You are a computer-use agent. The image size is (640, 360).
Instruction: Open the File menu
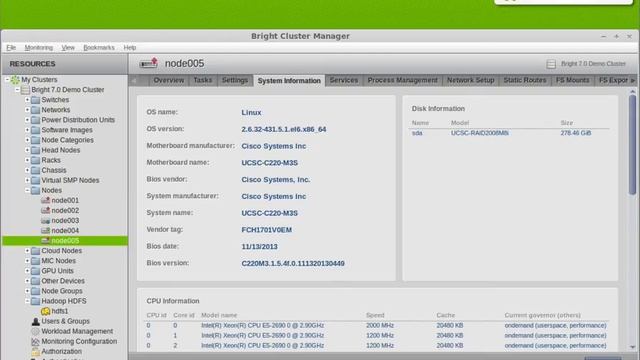click(x=11, y=48)
